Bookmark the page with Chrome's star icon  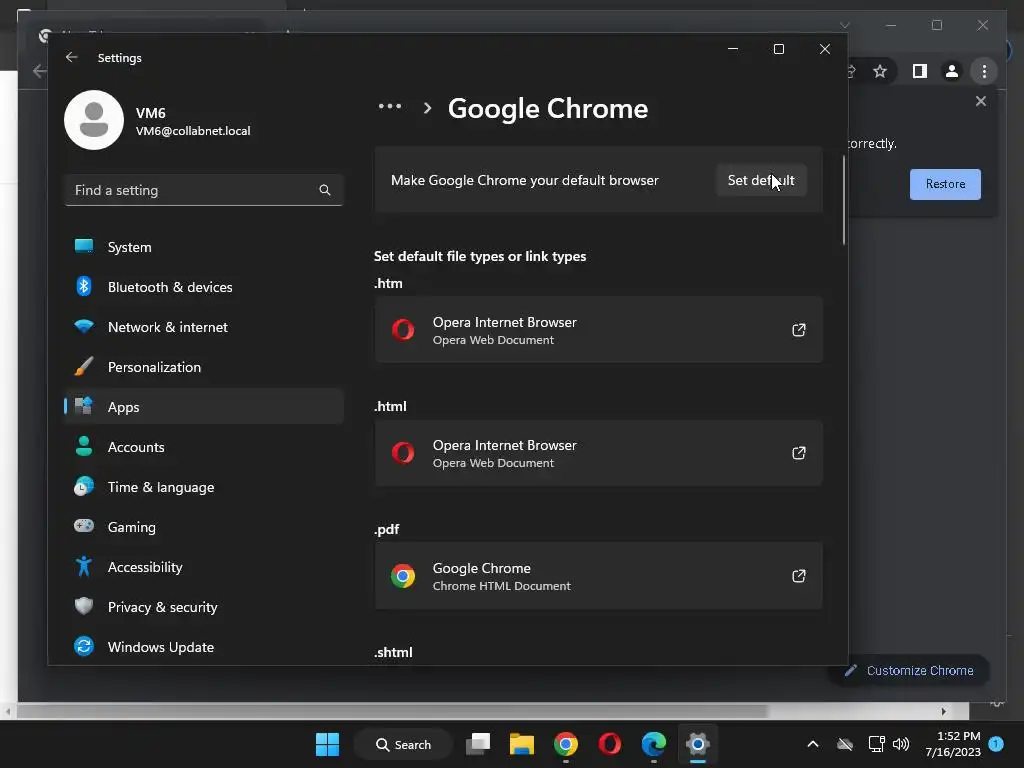tap(880, 71)
